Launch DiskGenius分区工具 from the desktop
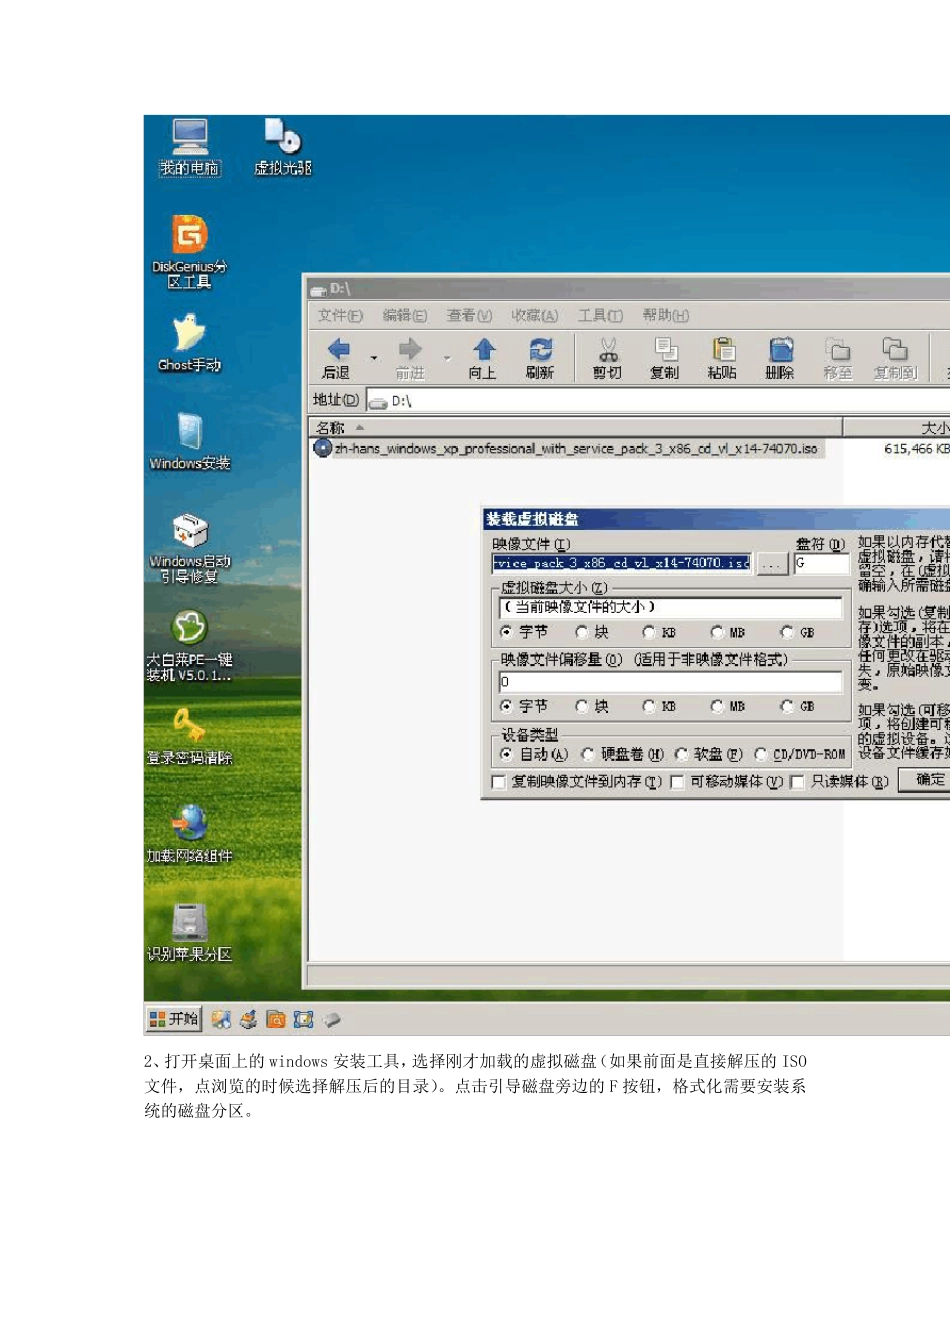Viewport: 950px width, 1344px height. click(189, 251)
